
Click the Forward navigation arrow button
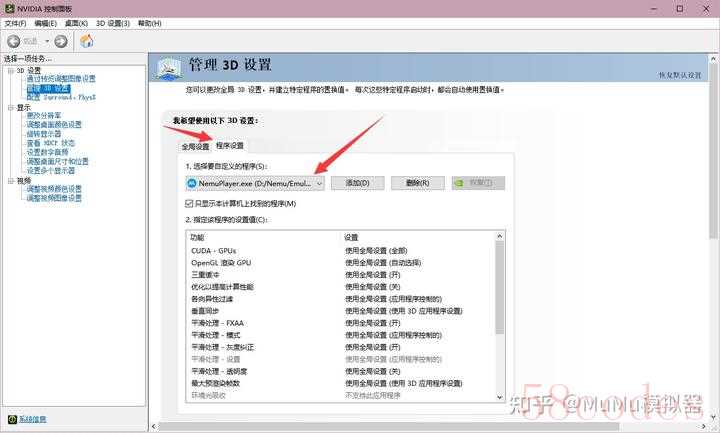[x=61, y=41]
